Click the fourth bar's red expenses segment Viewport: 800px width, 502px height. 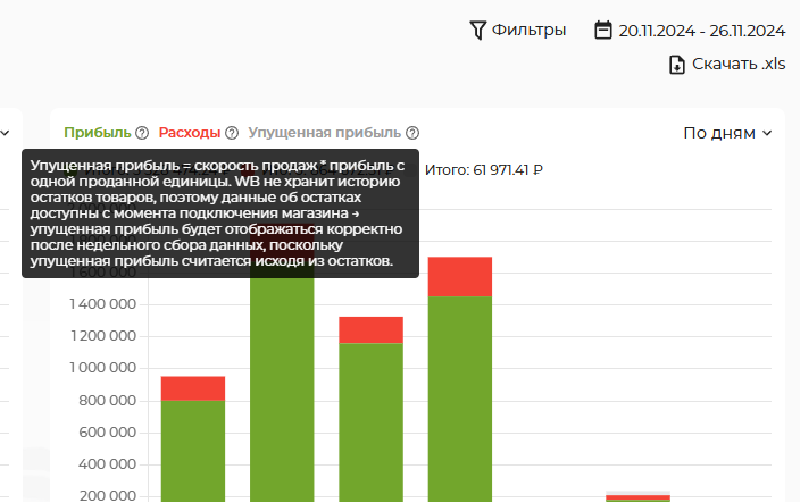click(x=460, y=277)
